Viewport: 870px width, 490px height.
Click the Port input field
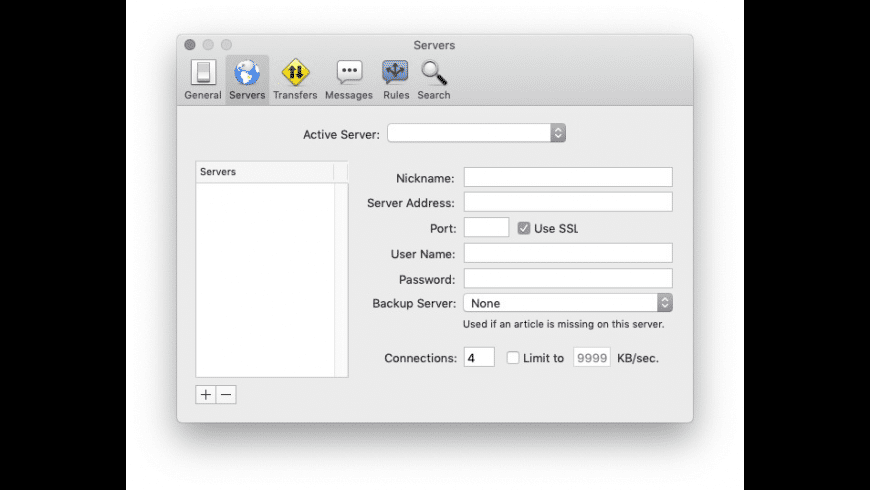(x=487, y=228)
